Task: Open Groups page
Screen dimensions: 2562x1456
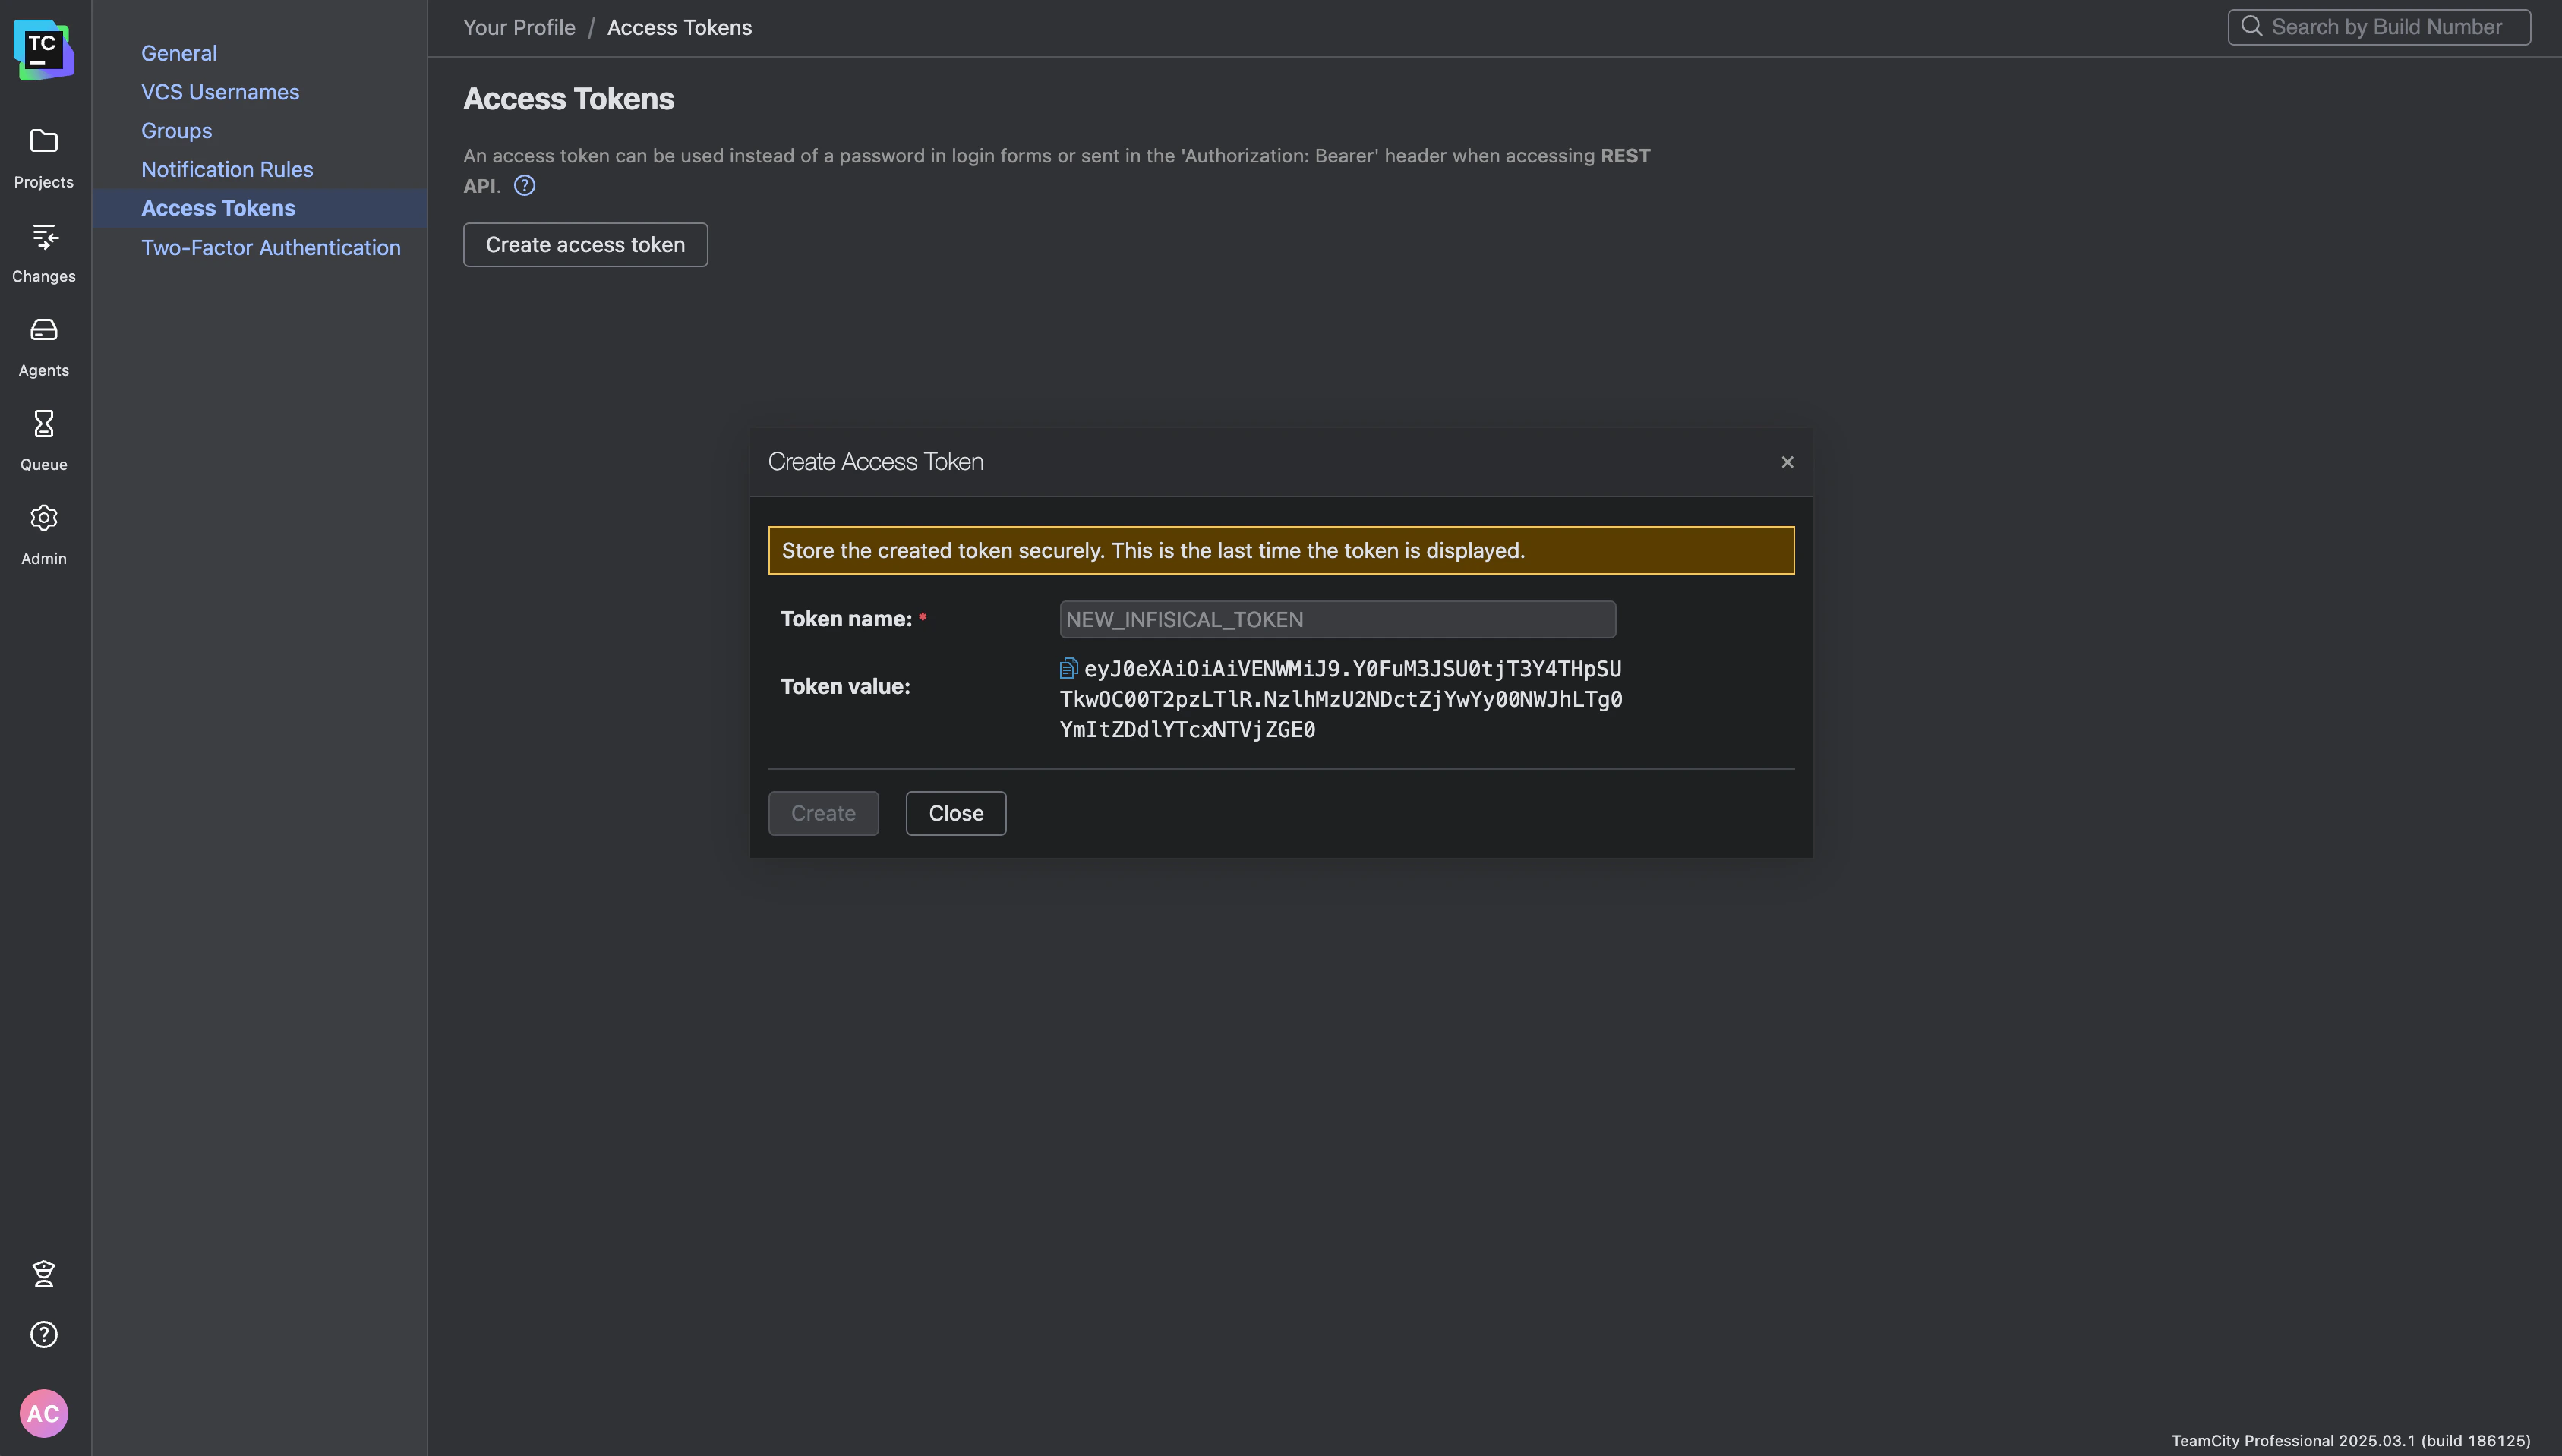Action: (176, 131)
